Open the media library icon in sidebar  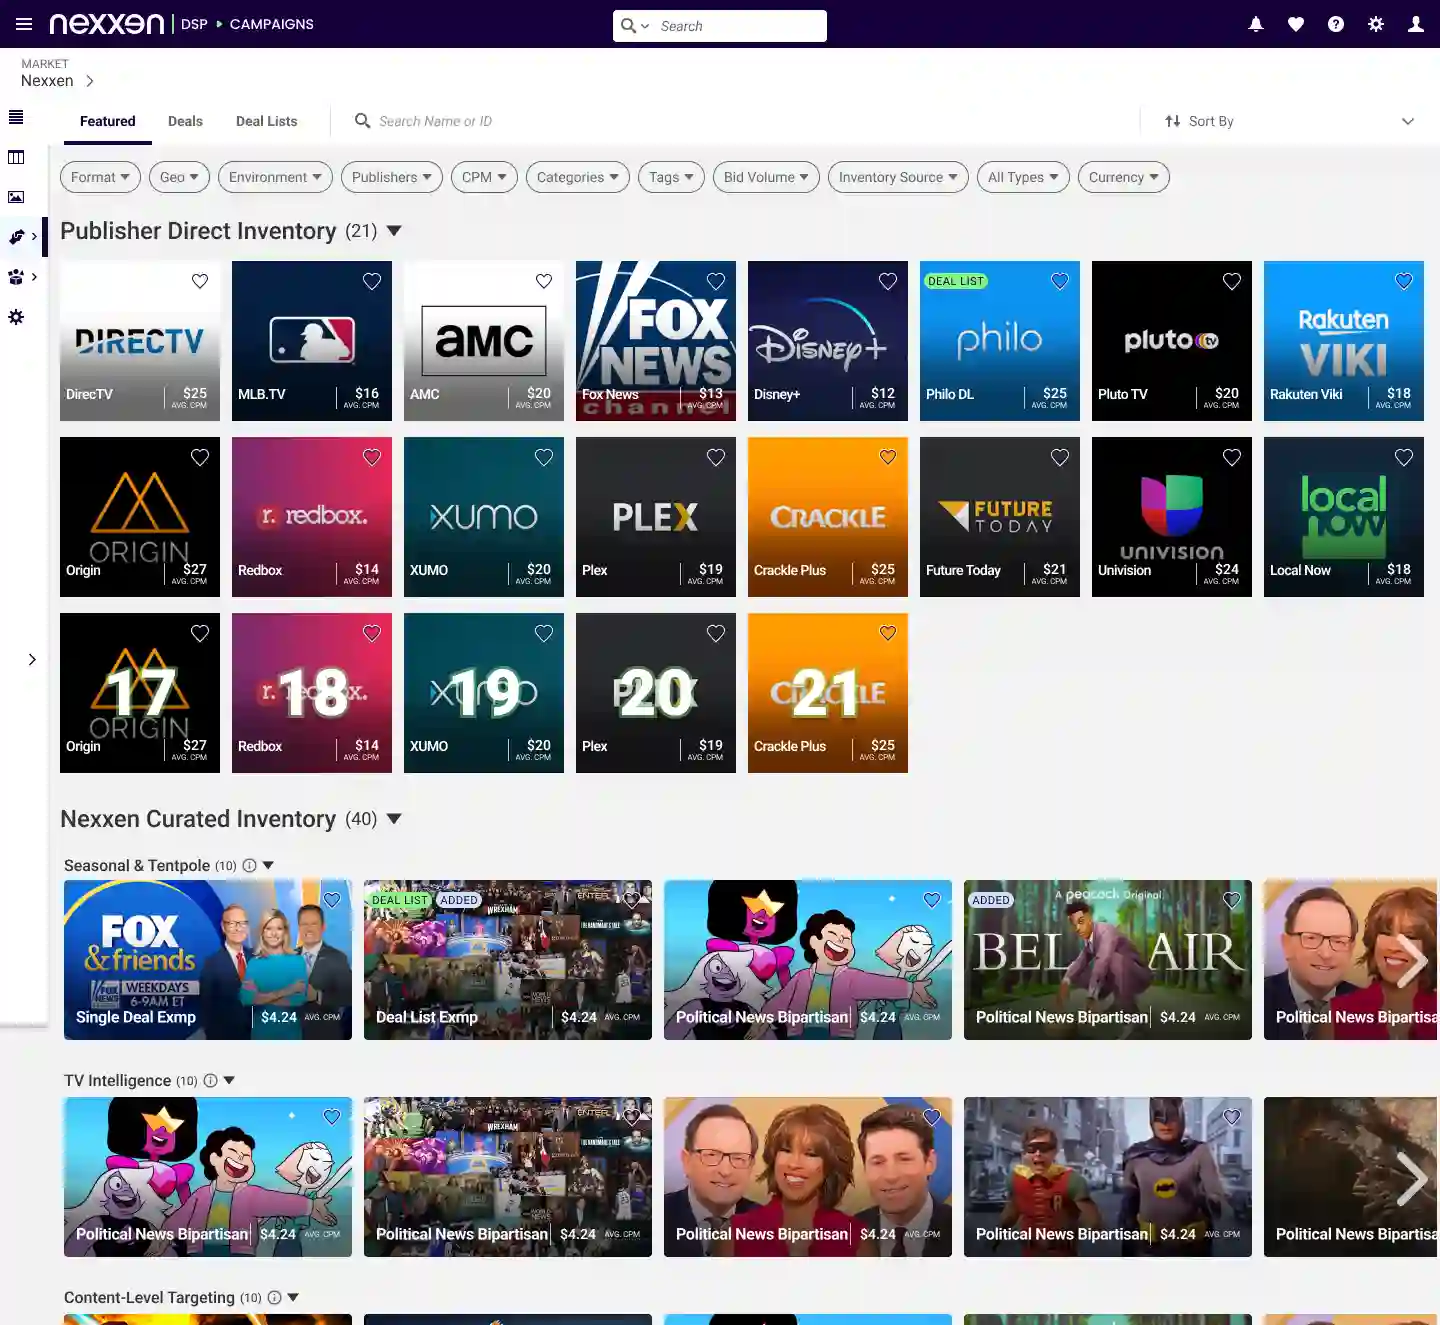[15, 197]
